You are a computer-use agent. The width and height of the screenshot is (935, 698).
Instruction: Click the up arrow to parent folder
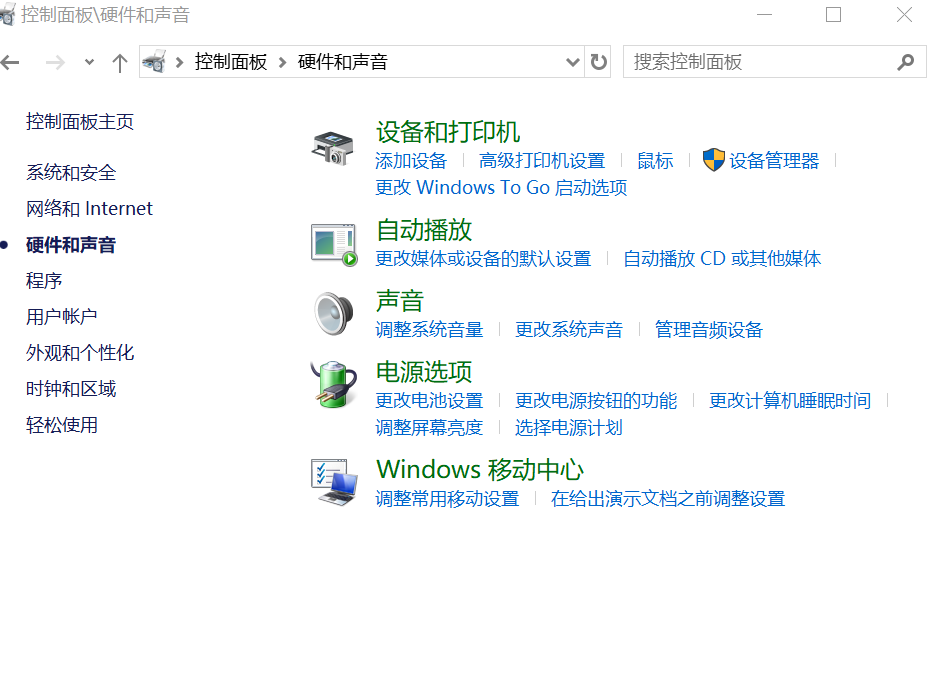tap(120, 63)
